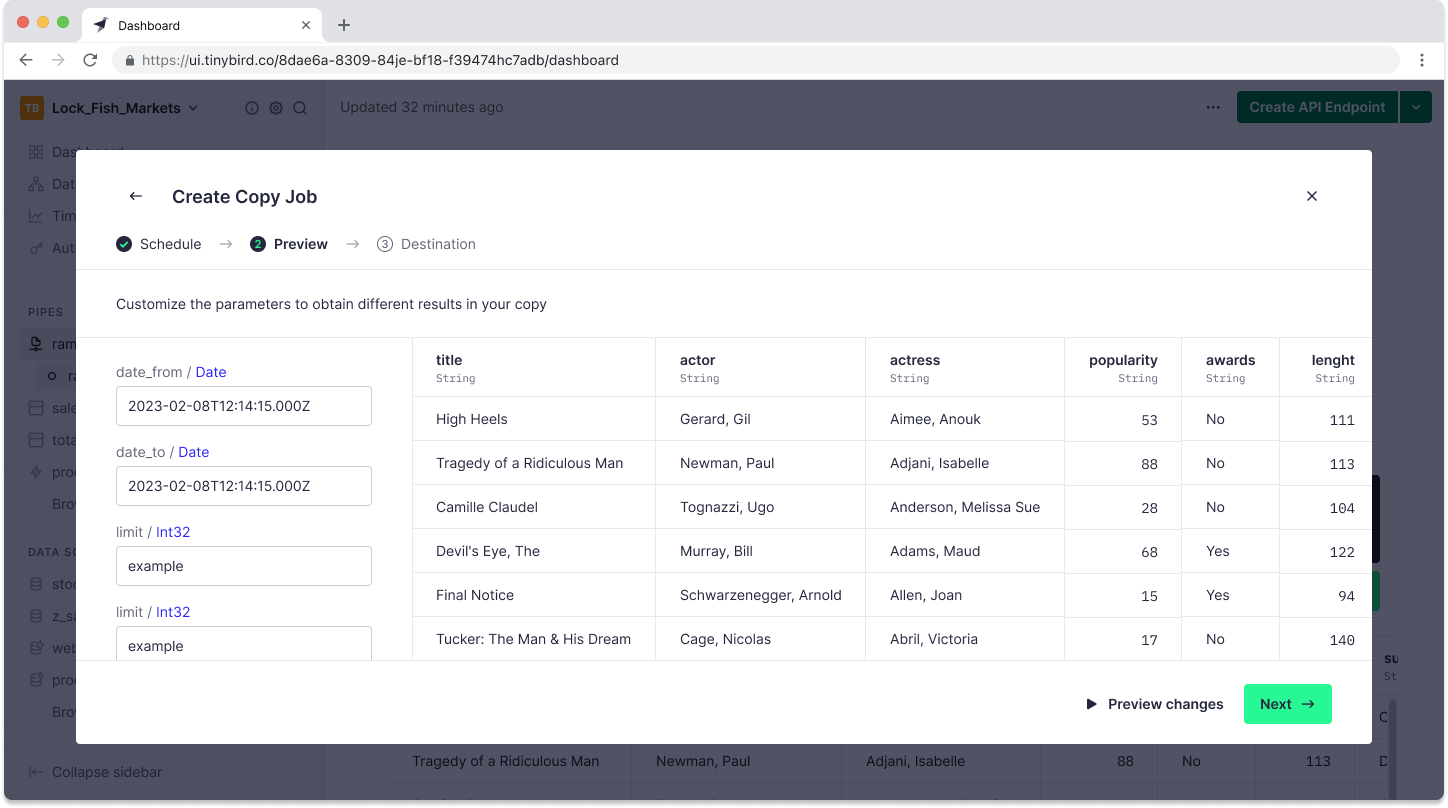
Task: Click the browser reload icon
Action: pyautogui.click(x=90, y=60)
